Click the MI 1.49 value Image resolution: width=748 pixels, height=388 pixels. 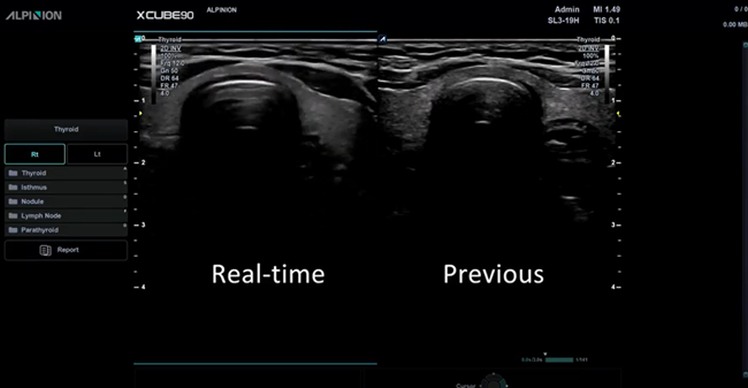(x=606, y=10)
